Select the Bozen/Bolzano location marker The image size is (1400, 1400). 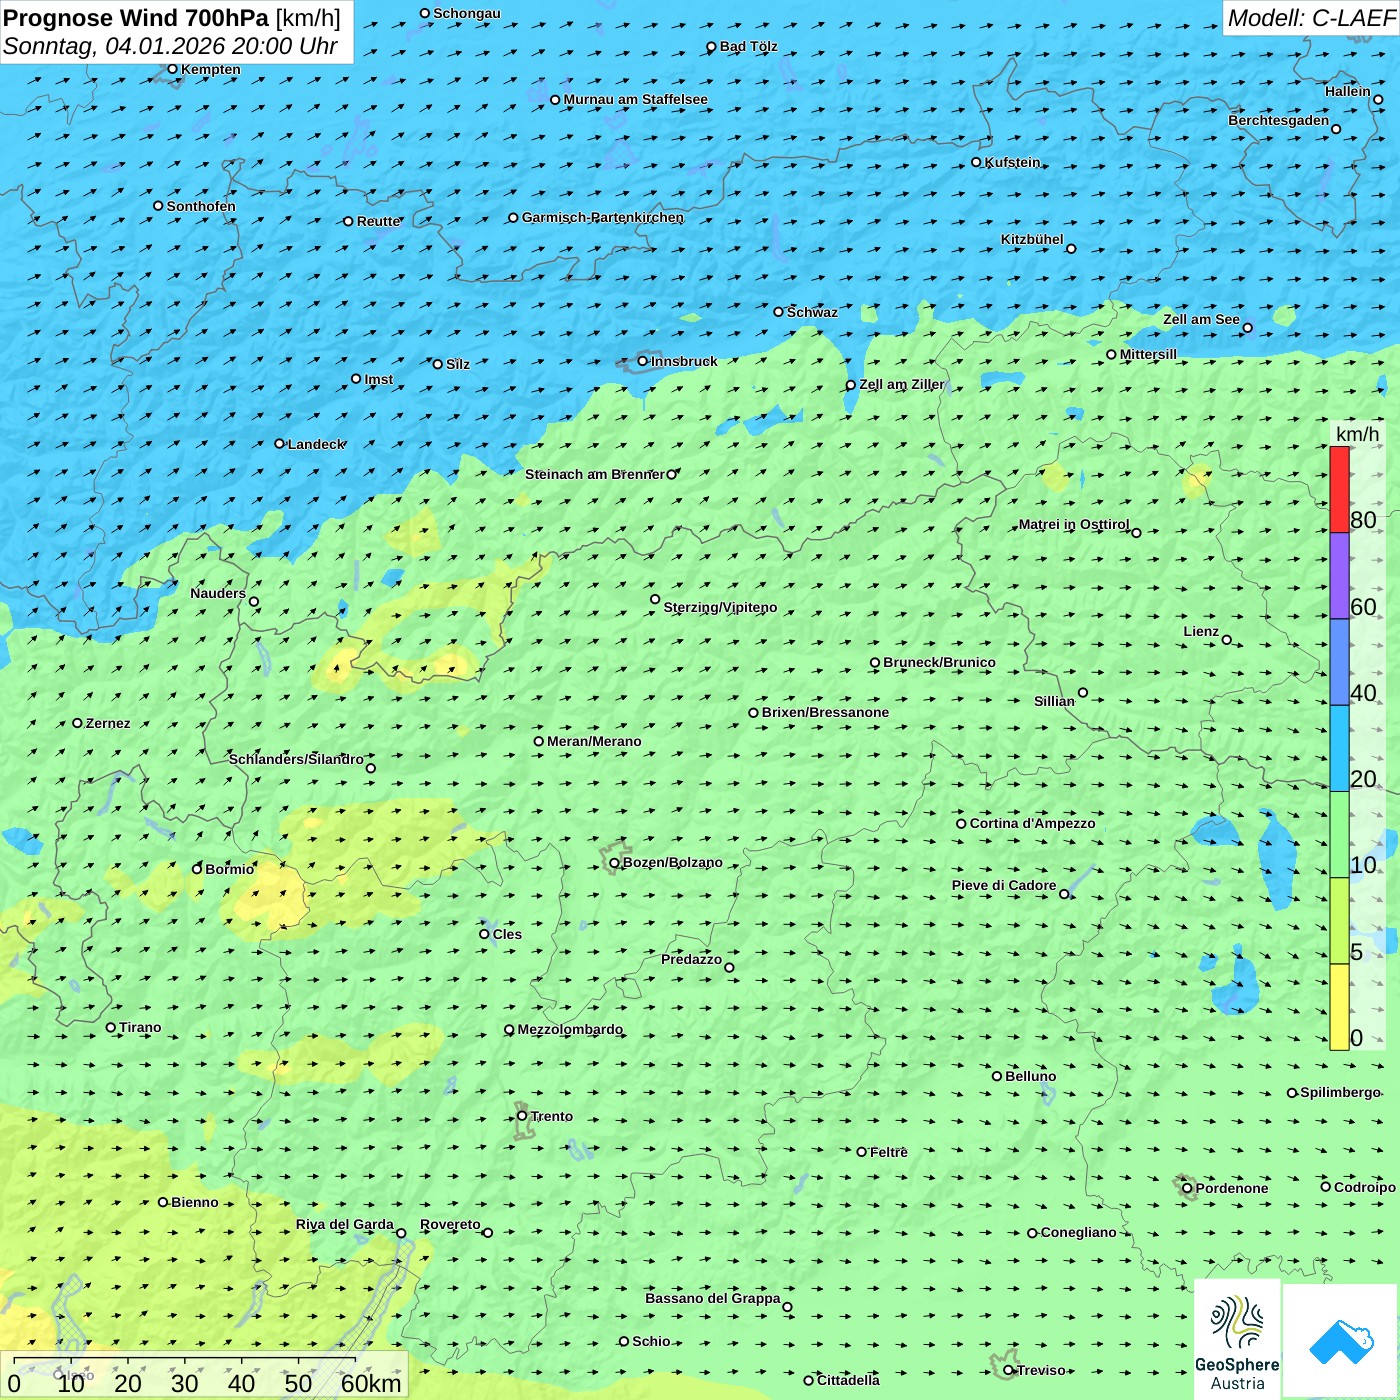point(614,863)
